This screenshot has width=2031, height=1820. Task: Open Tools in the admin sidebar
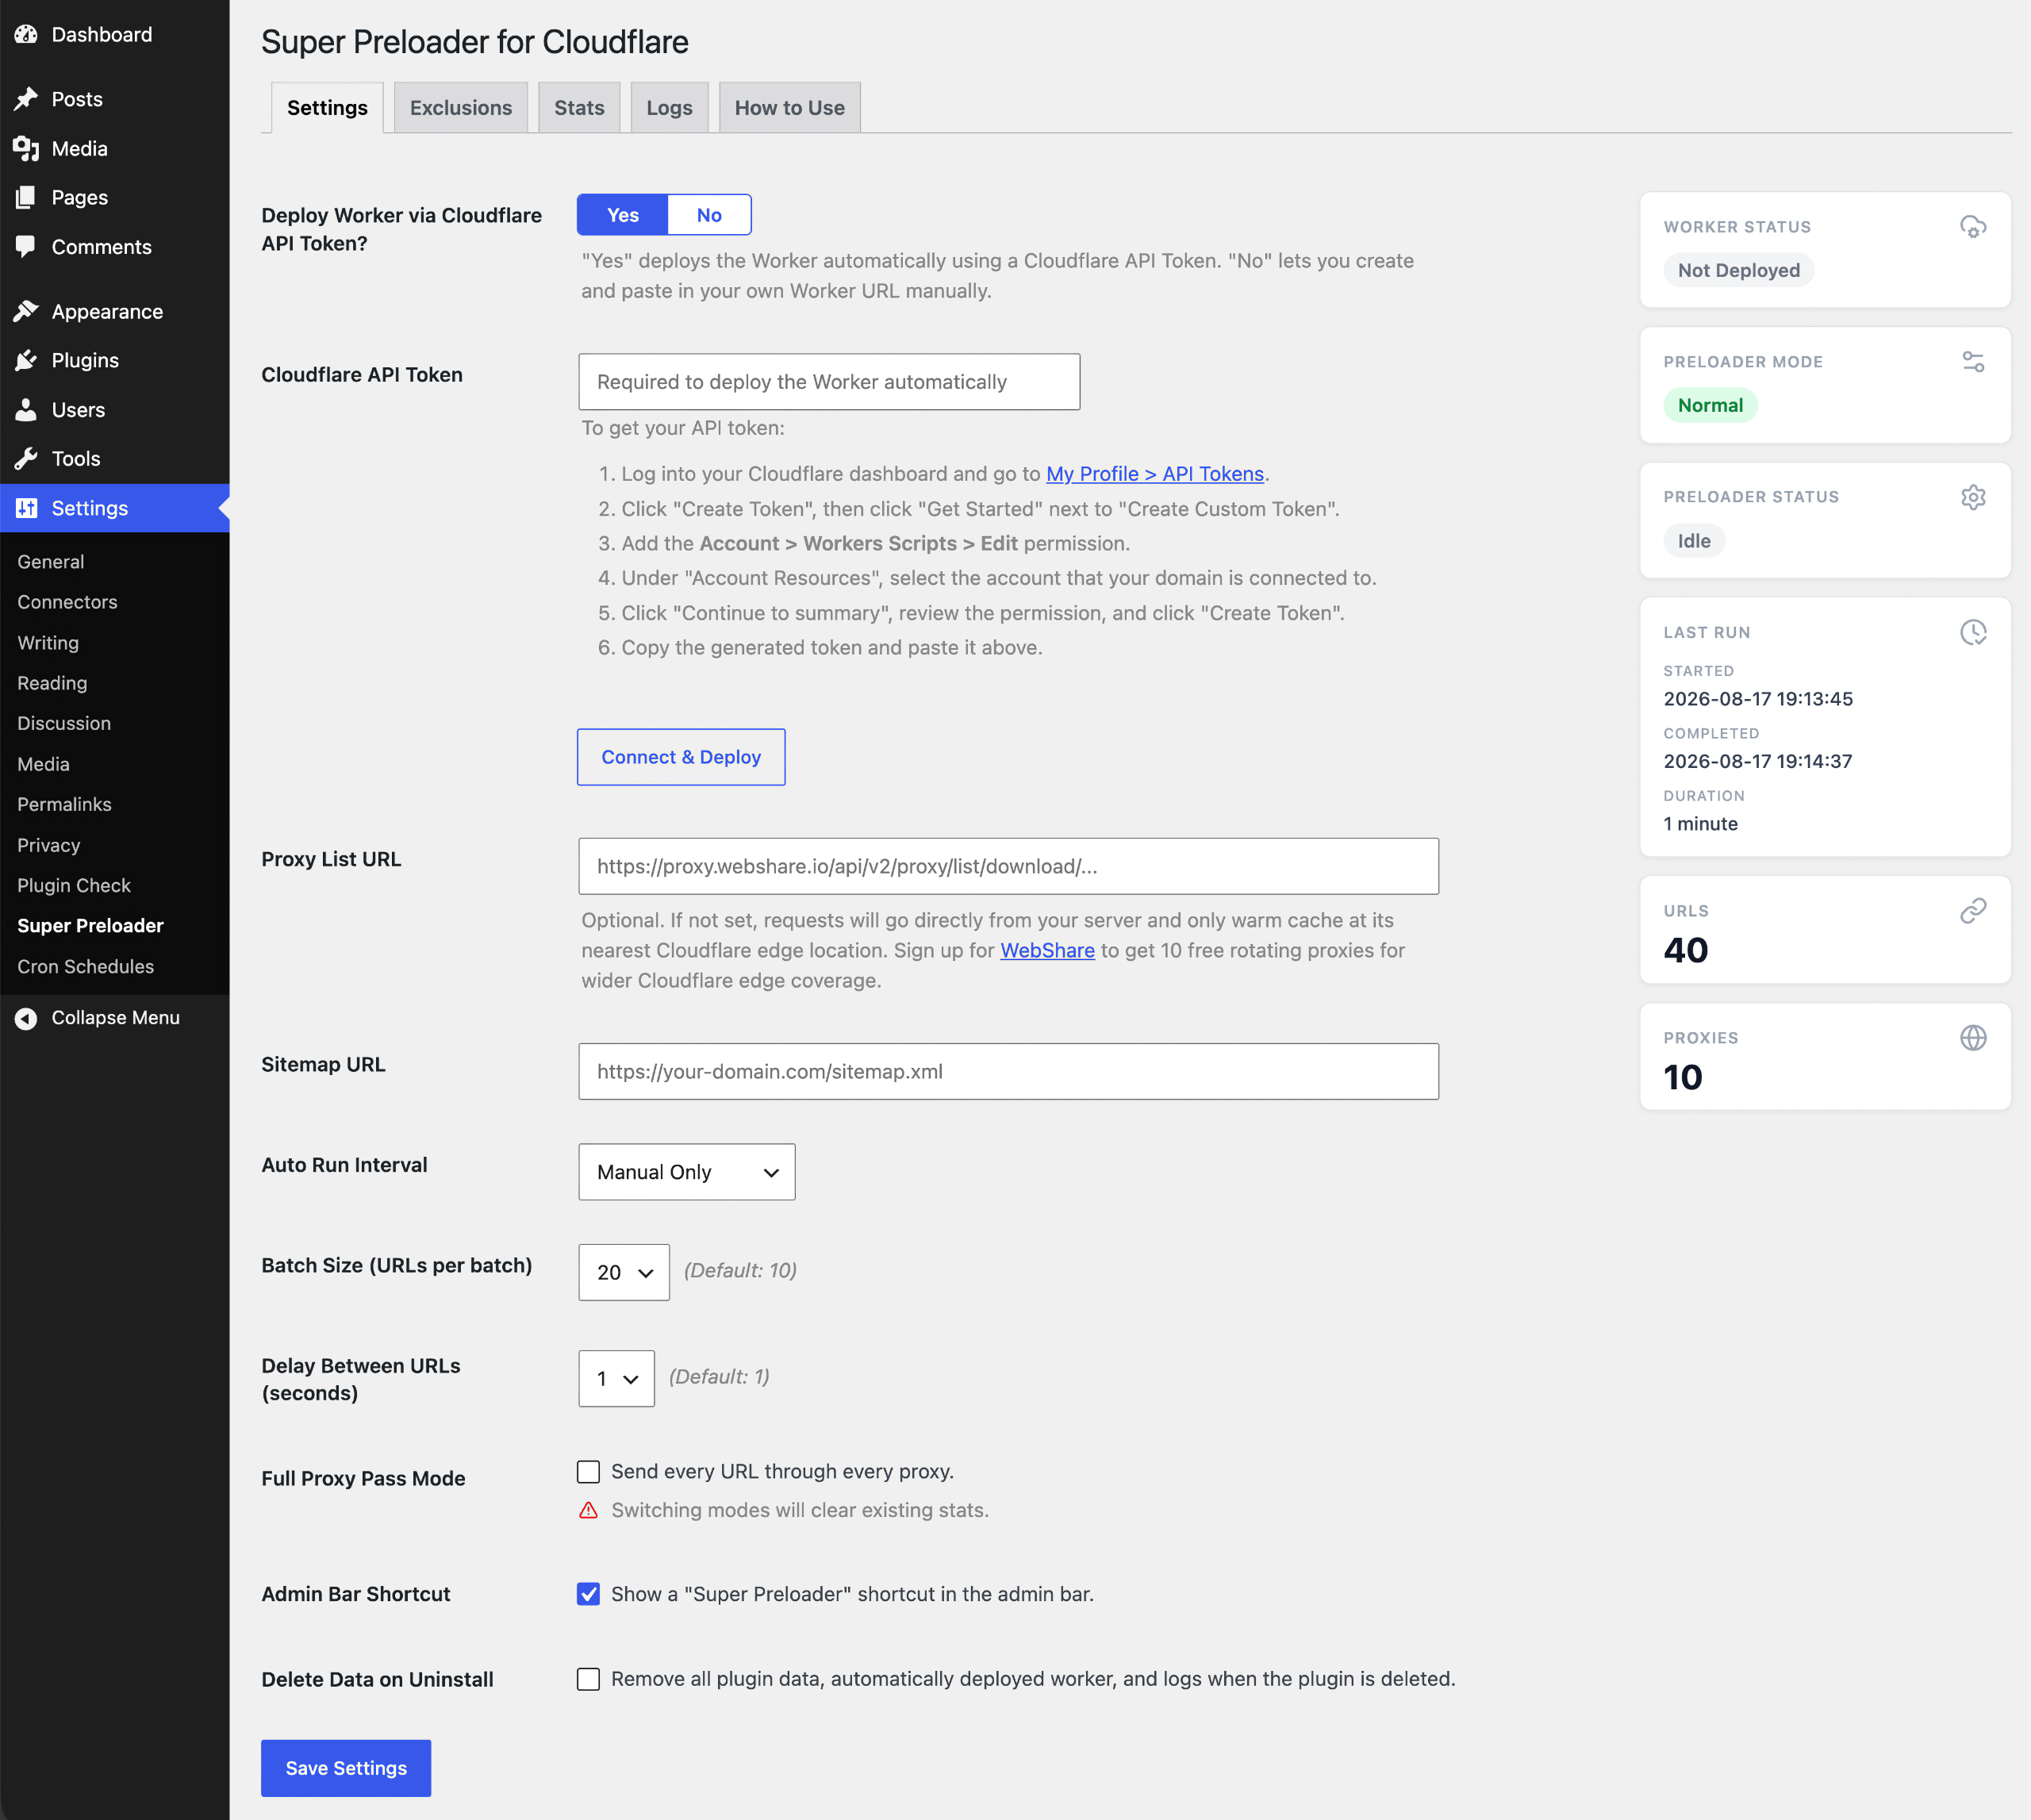[x=76, y=459]
